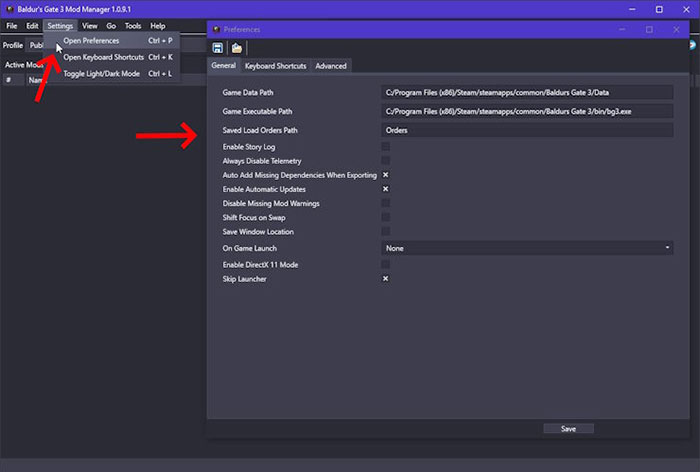
Task: Enable DirectX 11 Mode checkbox
Action: [x=385, y=265]
